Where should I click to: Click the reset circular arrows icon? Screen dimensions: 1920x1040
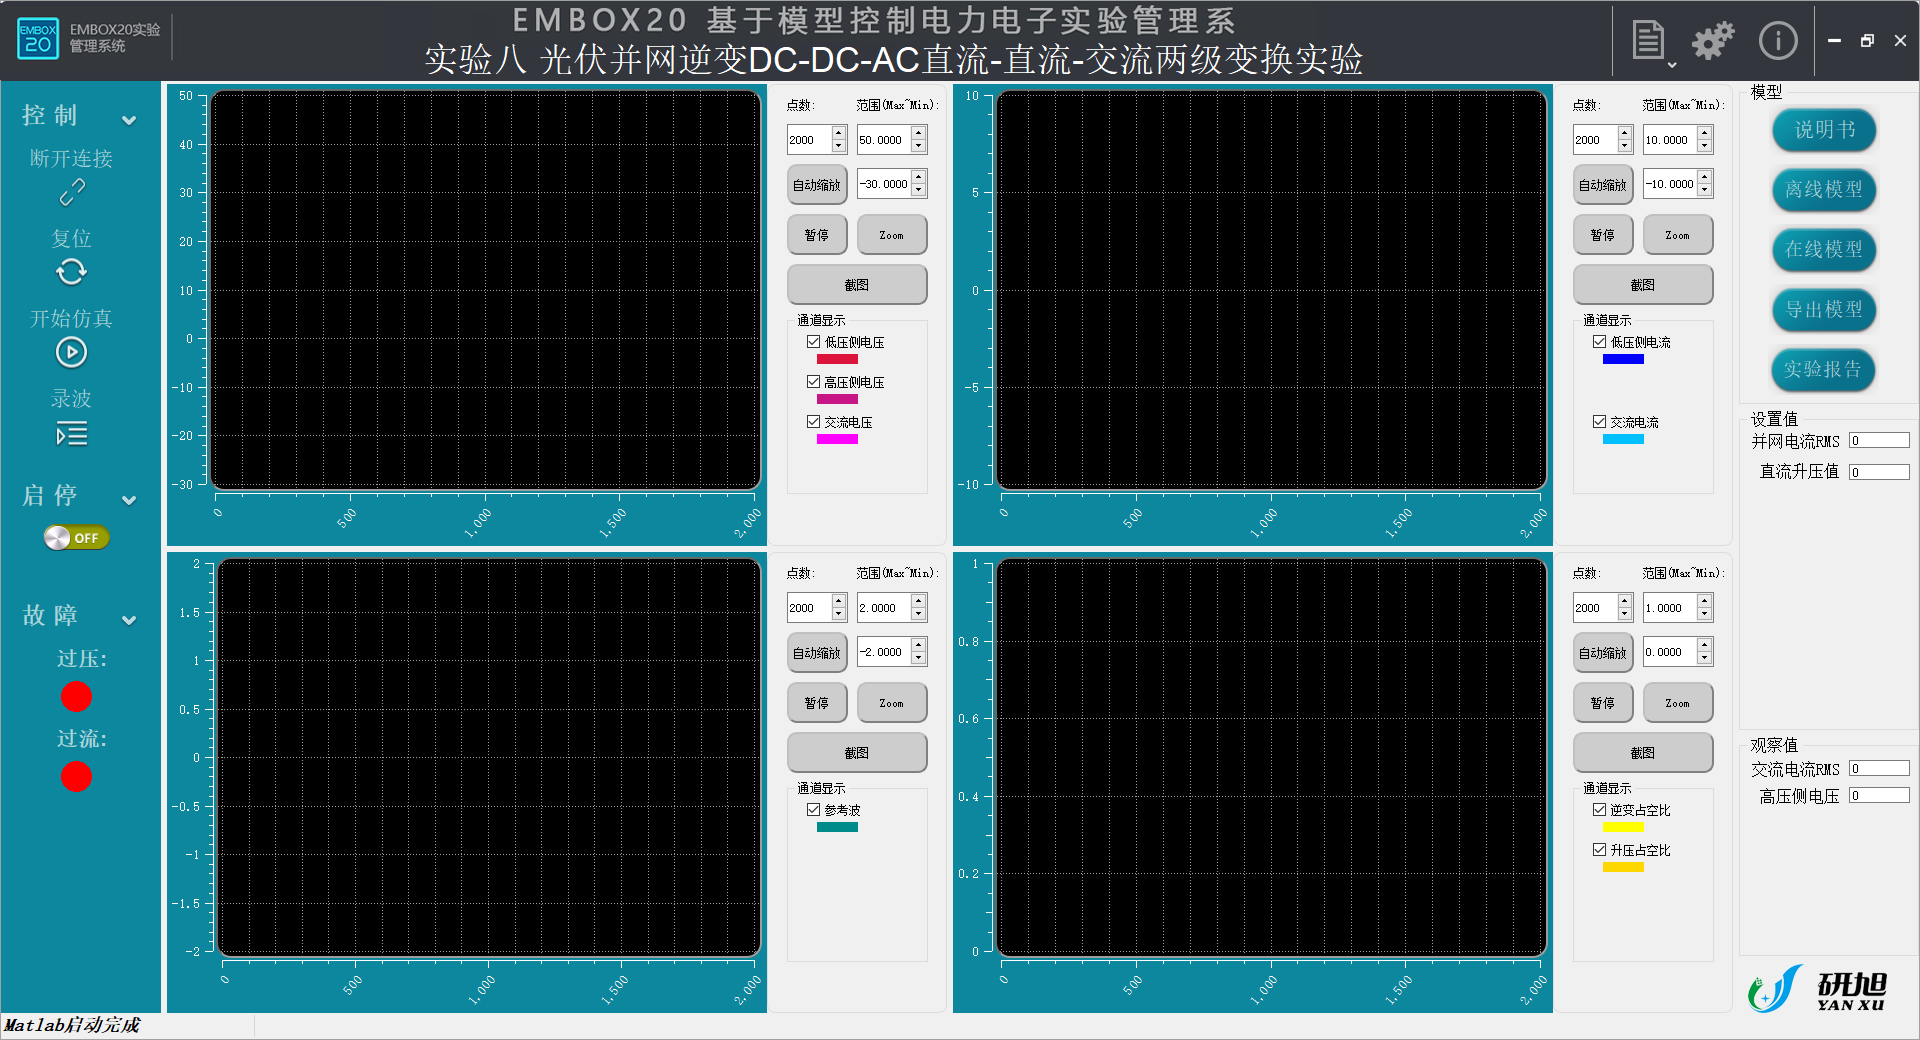(71, 272)
